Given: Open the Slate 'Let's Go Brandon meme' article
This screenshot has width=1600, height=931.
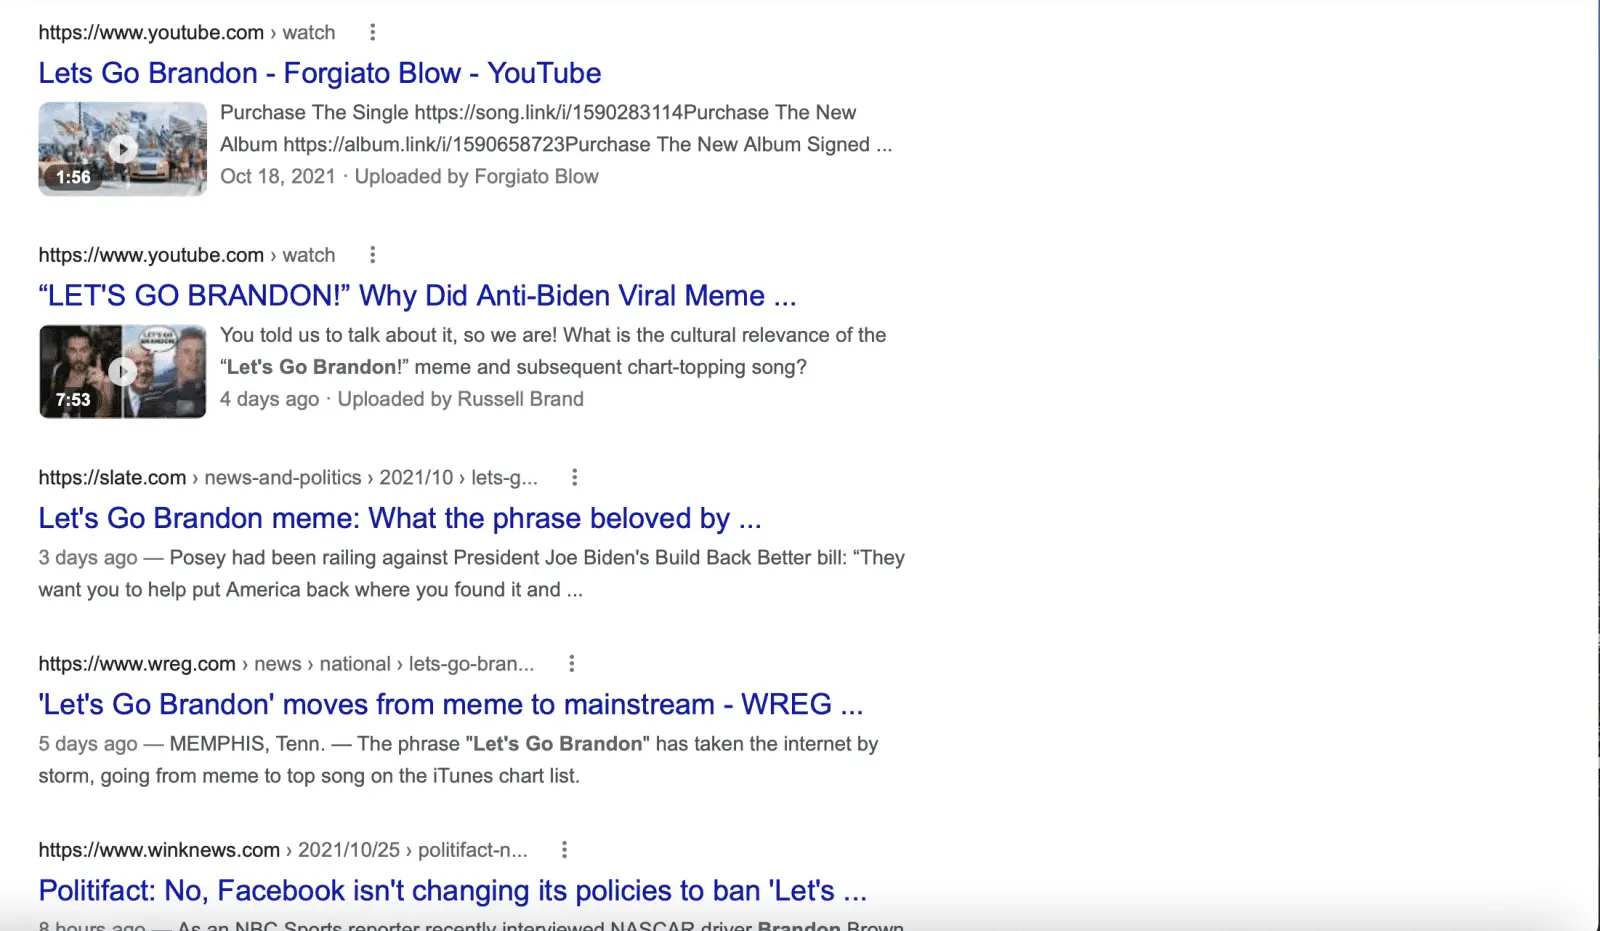Looking at the screenshot, I should point(400,518).
